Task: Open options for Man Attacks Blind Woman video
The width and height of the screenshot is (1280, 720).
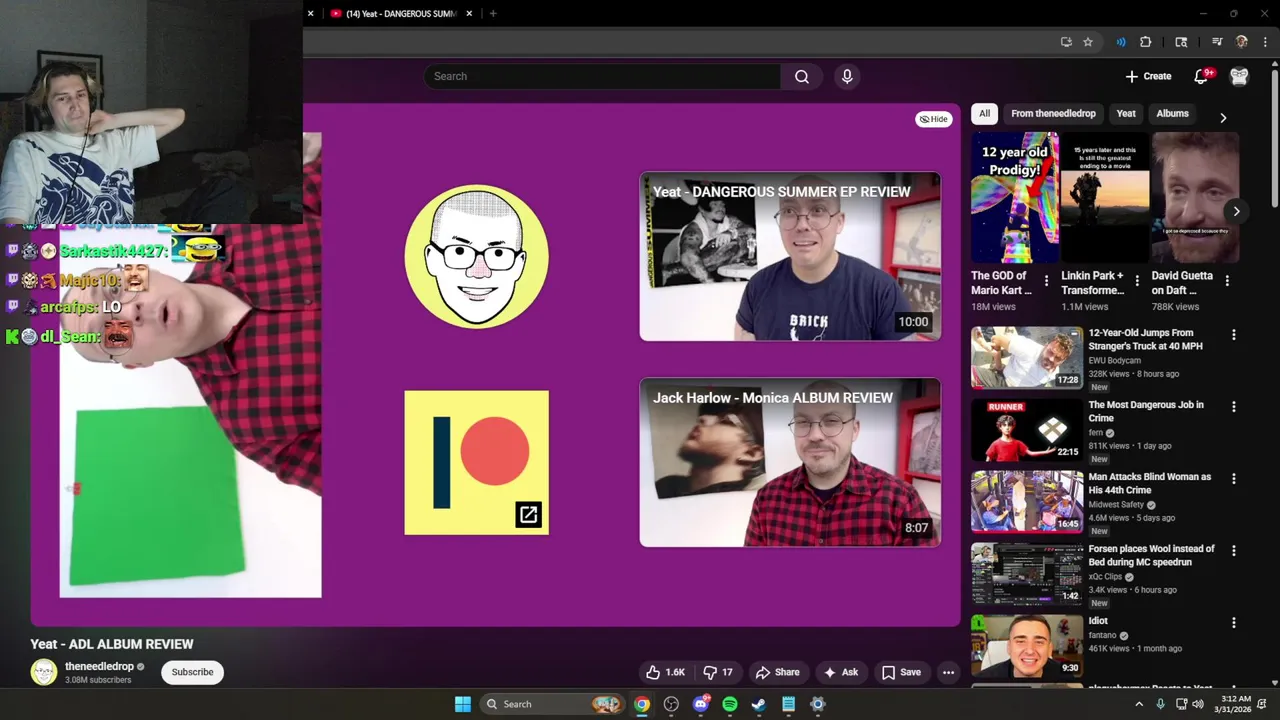Action: (1233, 479)
